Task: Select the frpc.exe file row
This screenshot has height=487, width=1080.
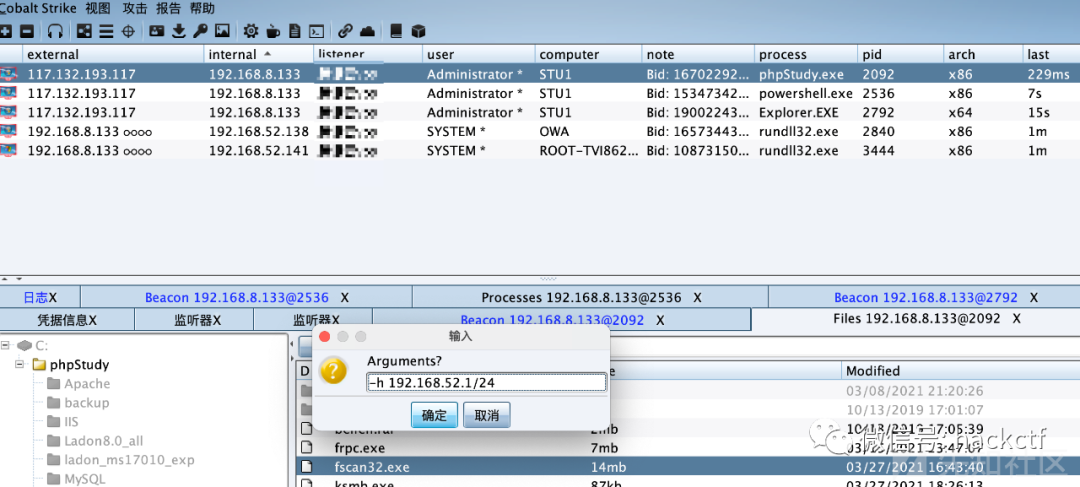Action: click(x=688, y=448)
